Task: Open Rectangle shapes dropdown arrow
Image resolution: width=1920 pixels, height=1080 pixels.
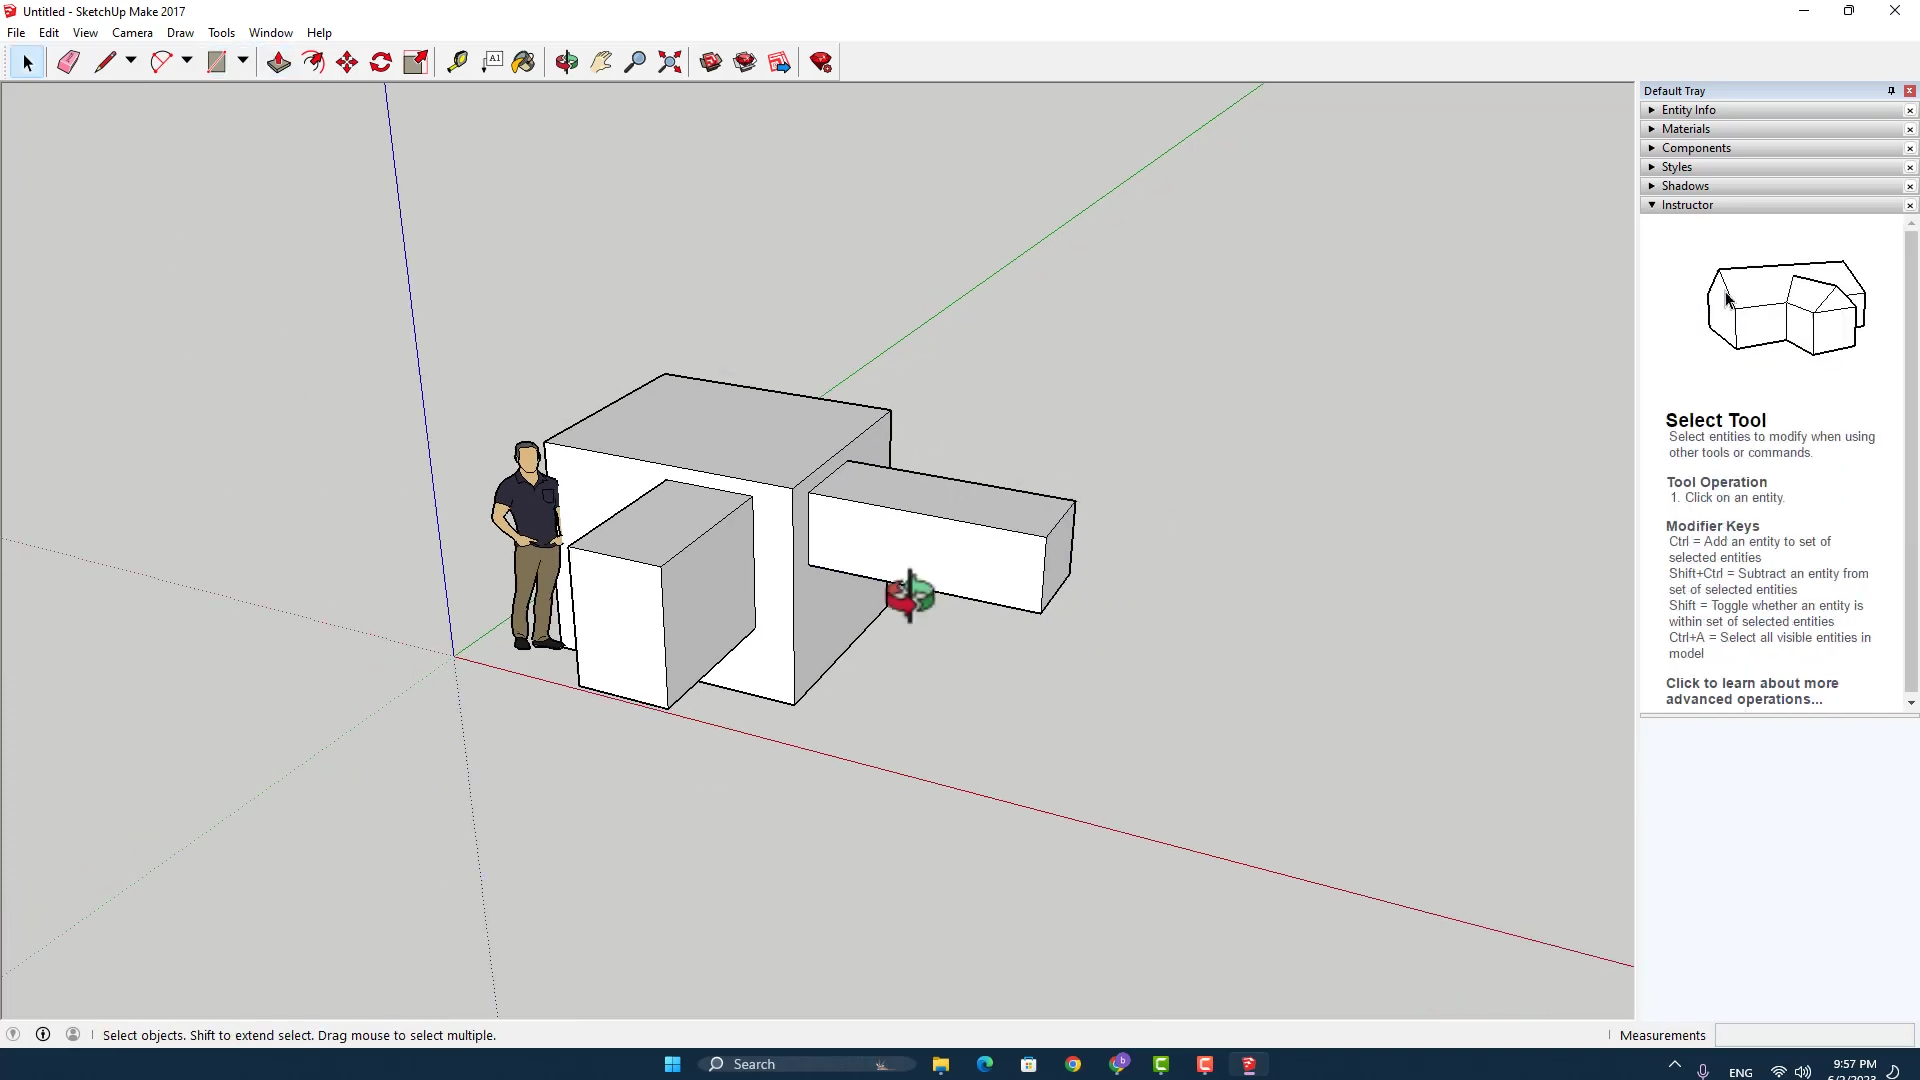Action: [243, 61]
